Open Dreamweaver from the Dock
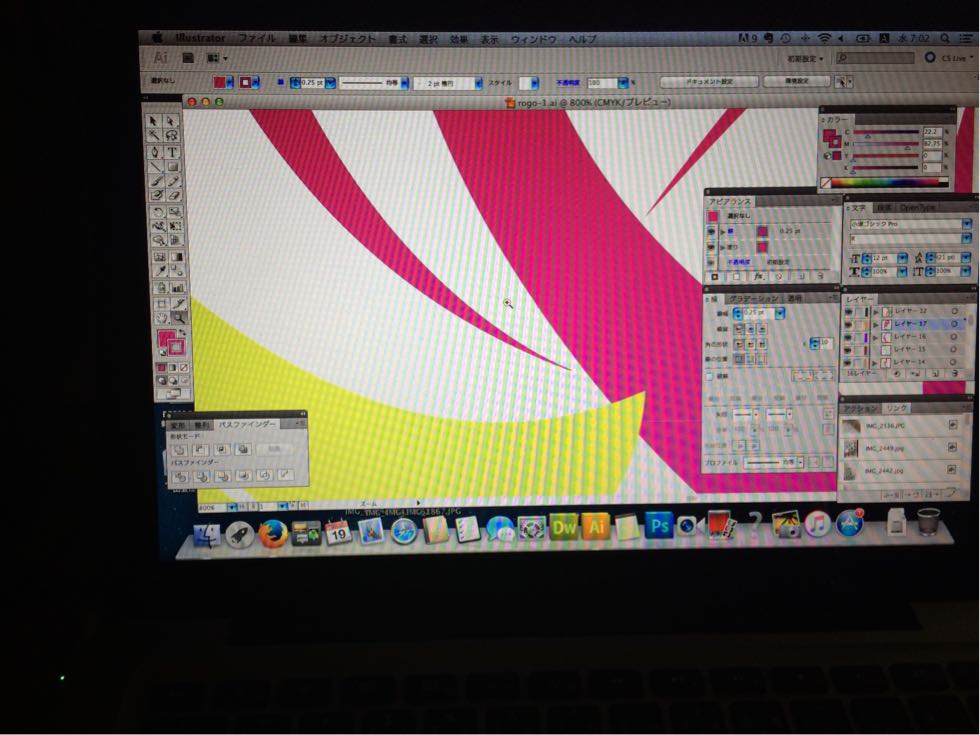 [564, 526]
